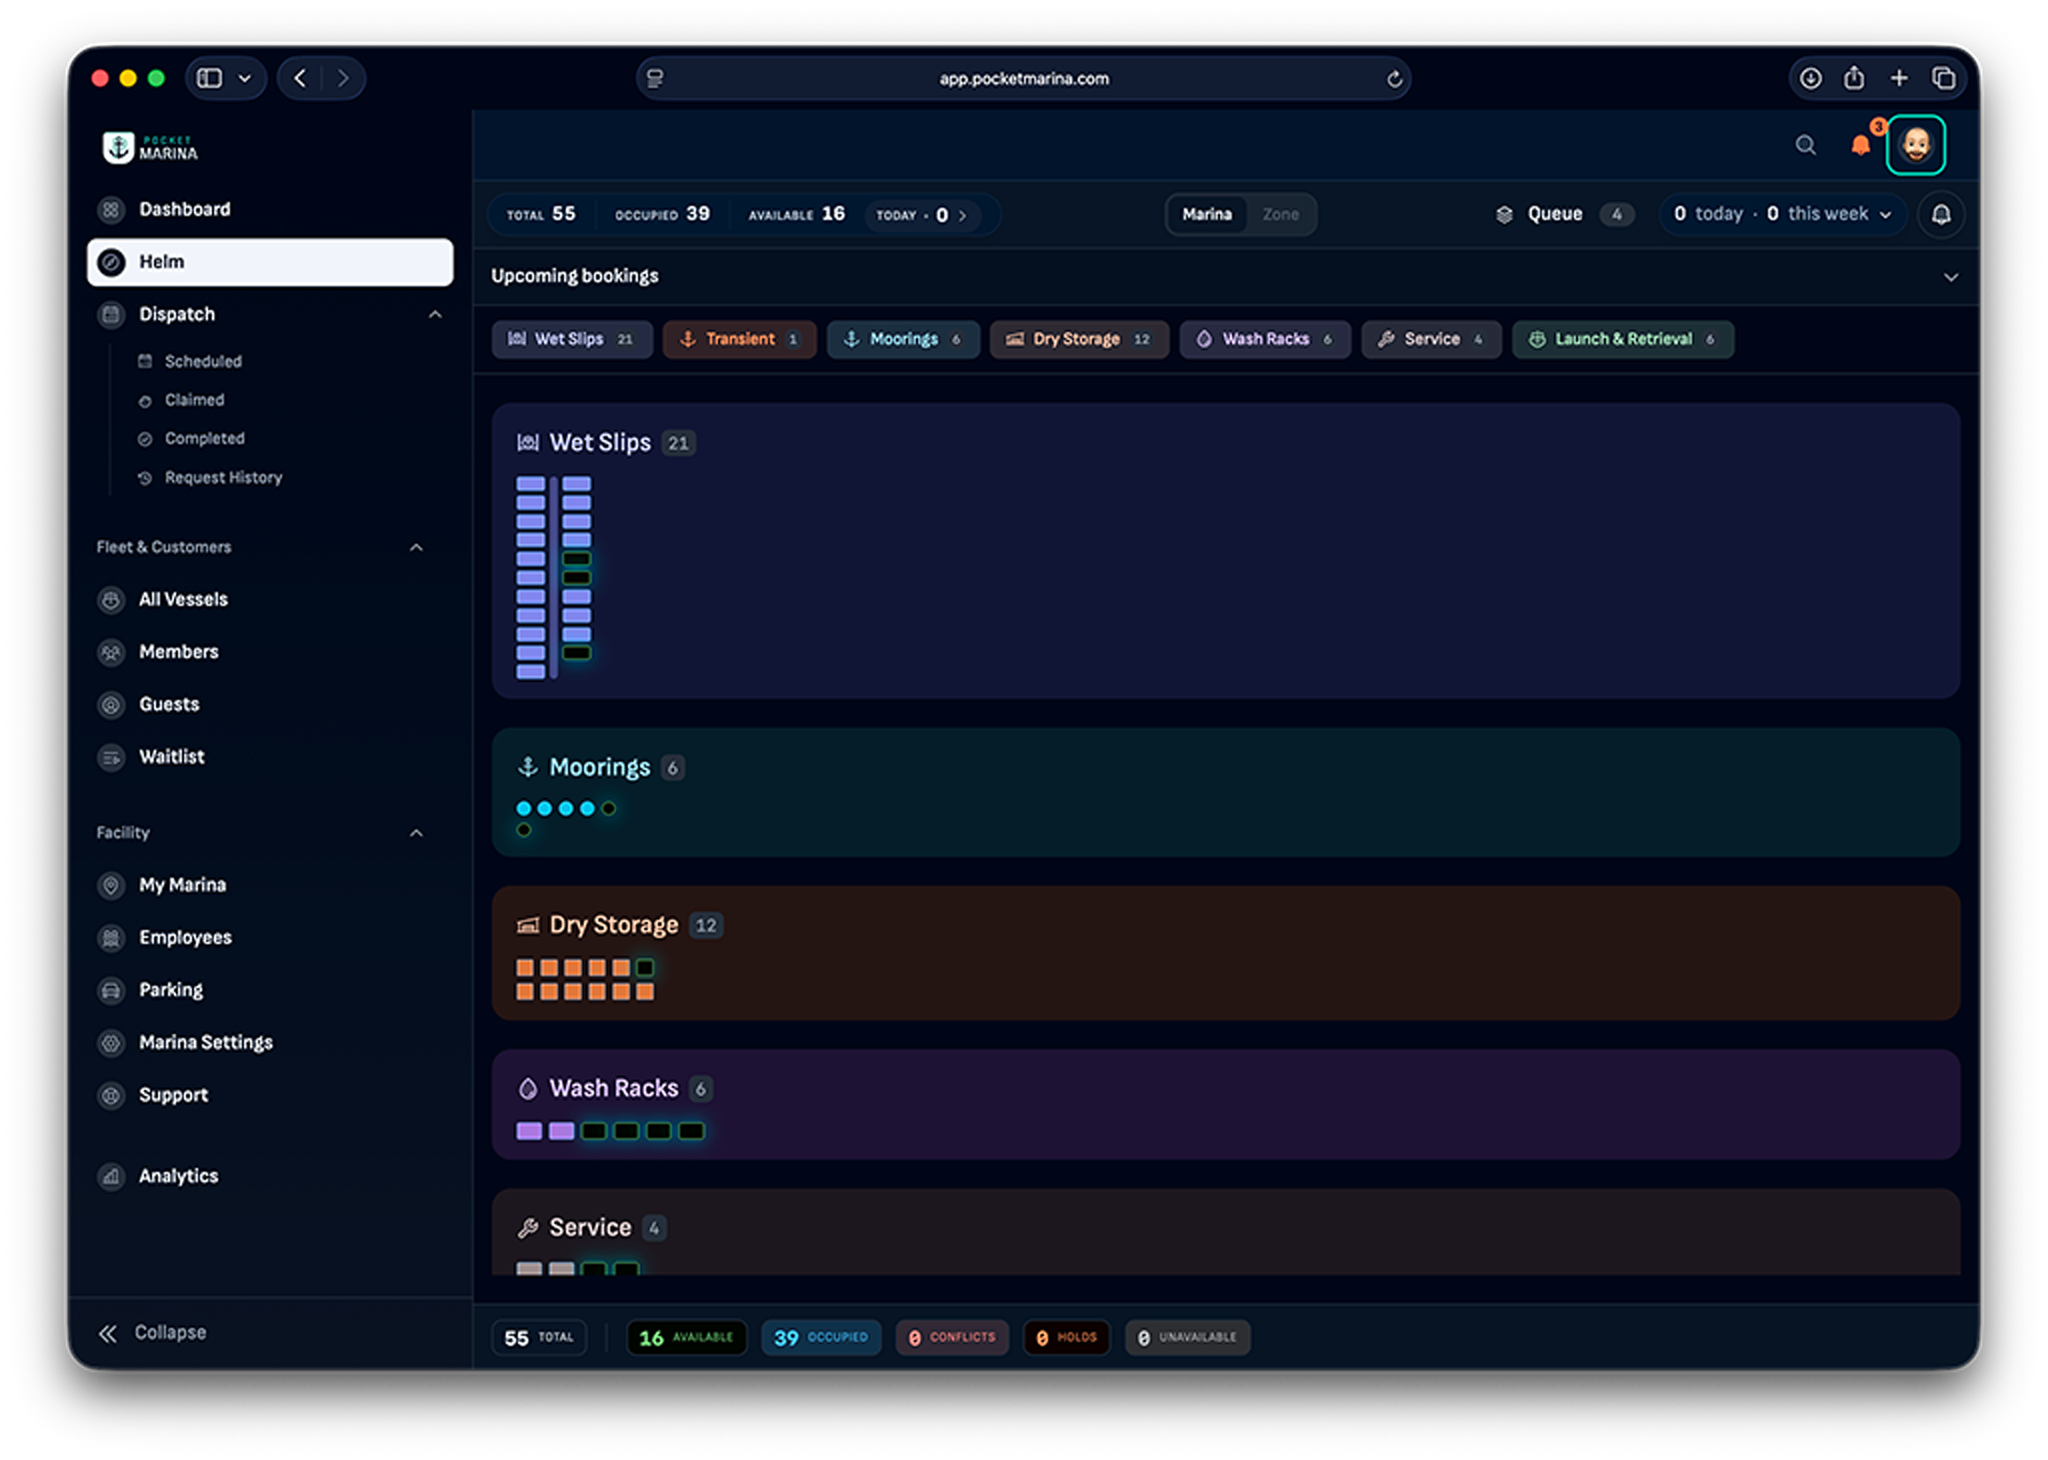The height and width of the screenshot is (1460, 2048).
Task: Filter by Transient chip
Action: tap(739, 339)
